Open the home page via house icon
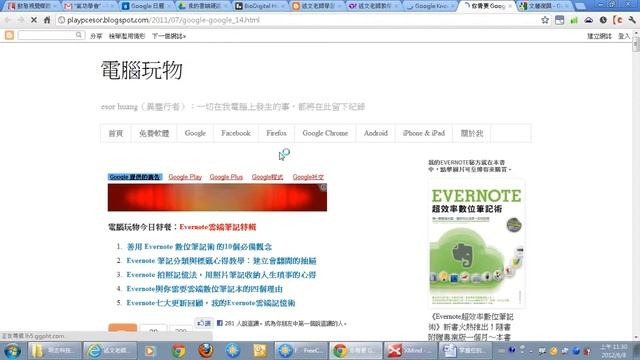Viewport: 640px width, 360px height. pyautogui.click(x=47, y=20)
